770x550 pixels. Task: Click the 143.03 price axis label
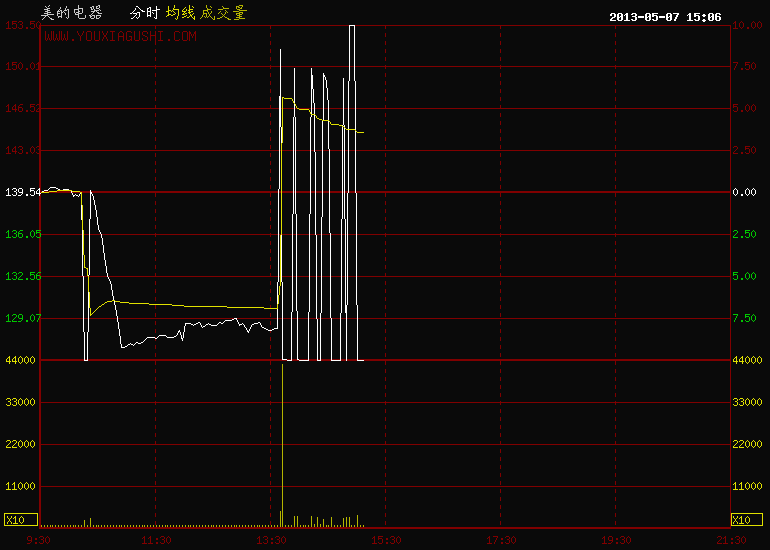[23, 150]
